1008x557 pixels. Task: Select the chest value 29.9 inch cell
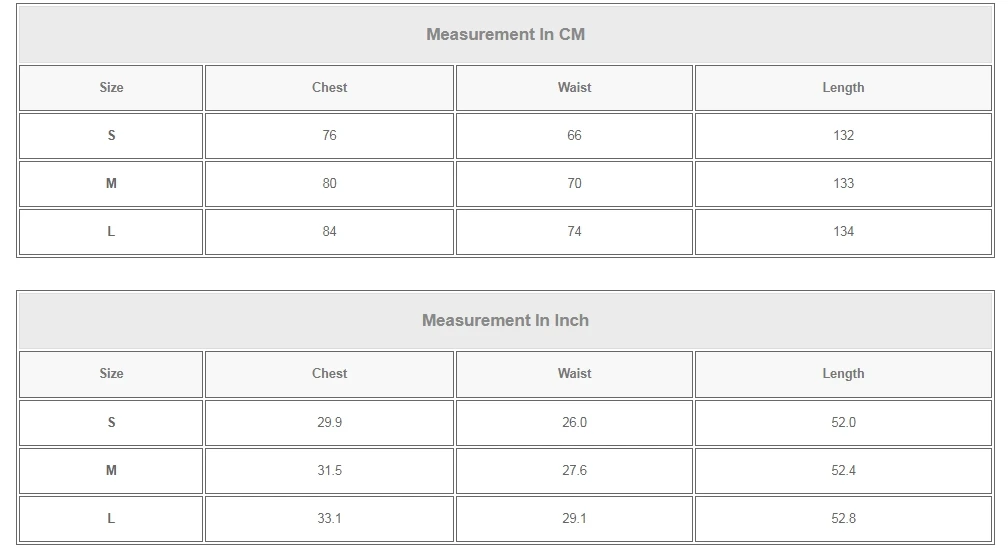[329, 423]
